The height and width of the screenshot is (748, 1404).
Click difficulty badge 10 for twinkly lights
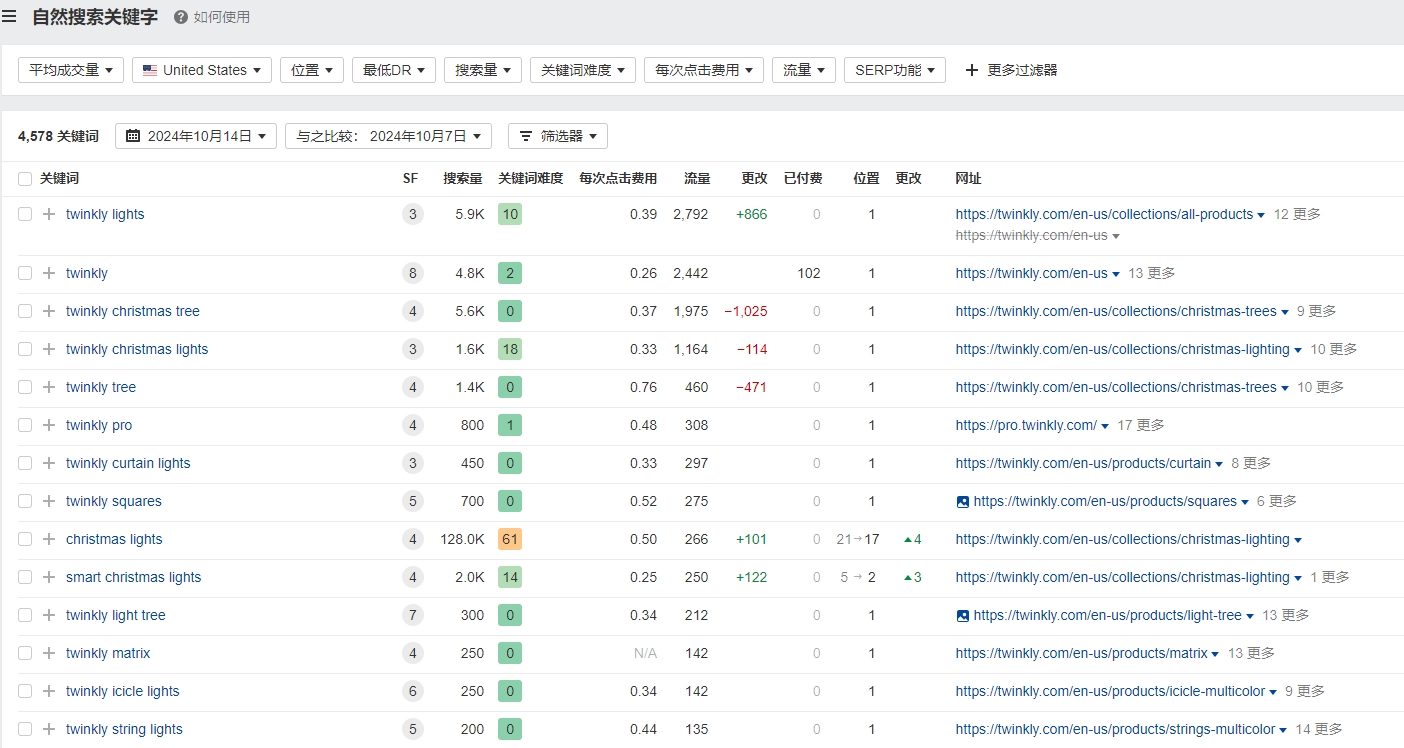tap(510, 214)
